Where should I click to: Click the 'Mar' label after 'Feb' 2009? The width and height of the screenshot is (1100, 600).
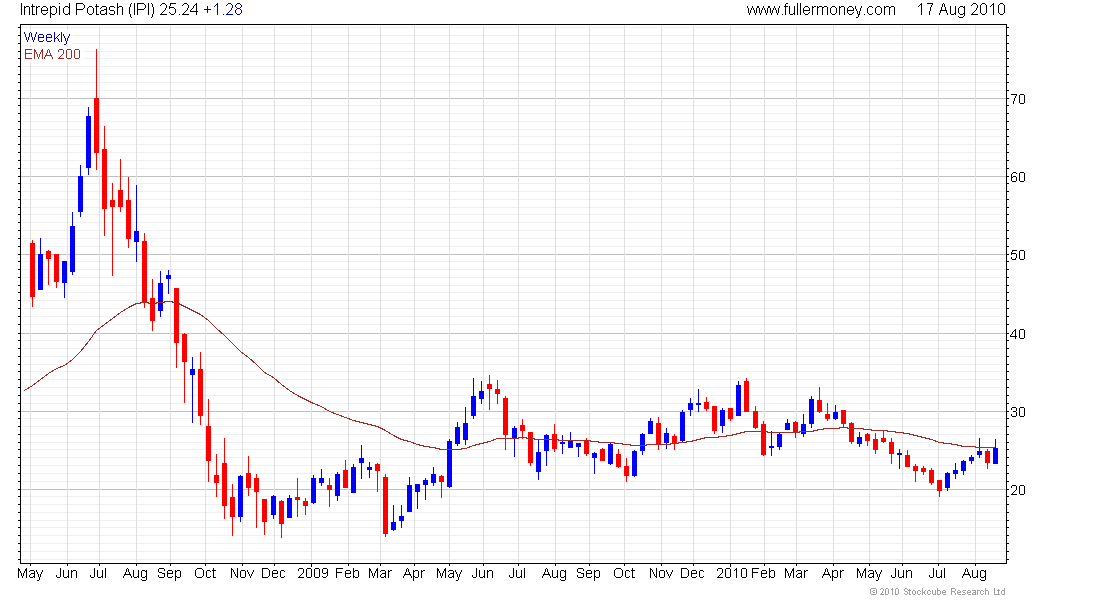(x=380, y=573)
